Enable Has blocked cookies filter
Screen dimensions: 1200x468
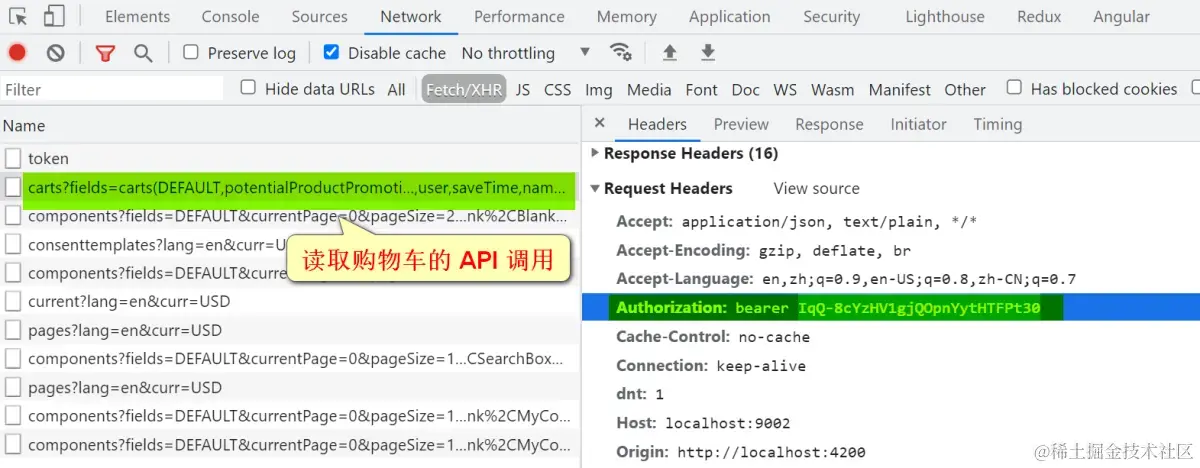pyautogui.click(x=1014, y=88)
